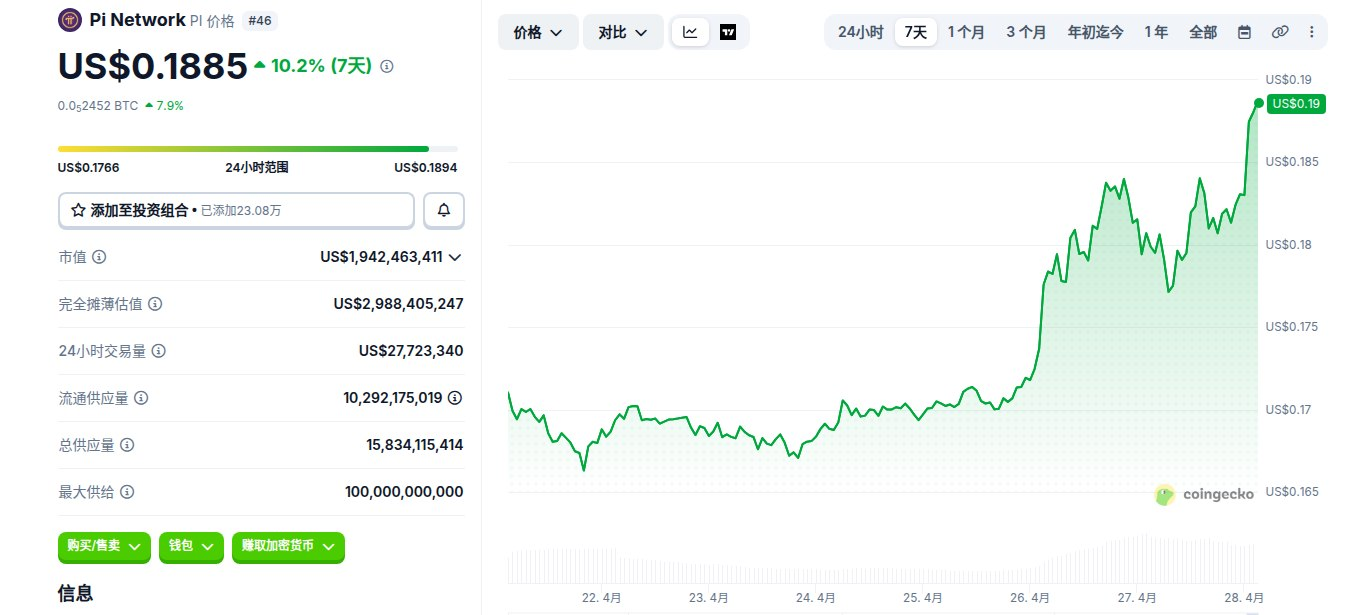
Task: Open the 购买/售卖 dropdown
Action: click(x=104, y=546)
